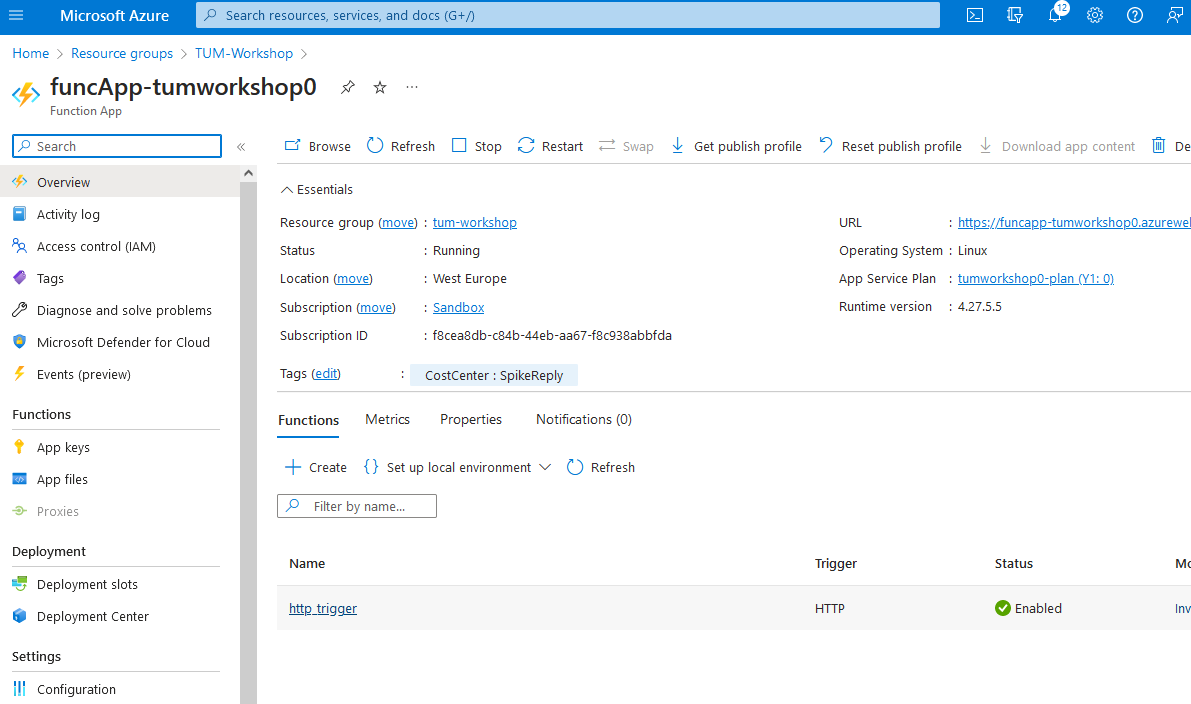
Task: Go to Home breadcrumb
Action: coord(30,53)
